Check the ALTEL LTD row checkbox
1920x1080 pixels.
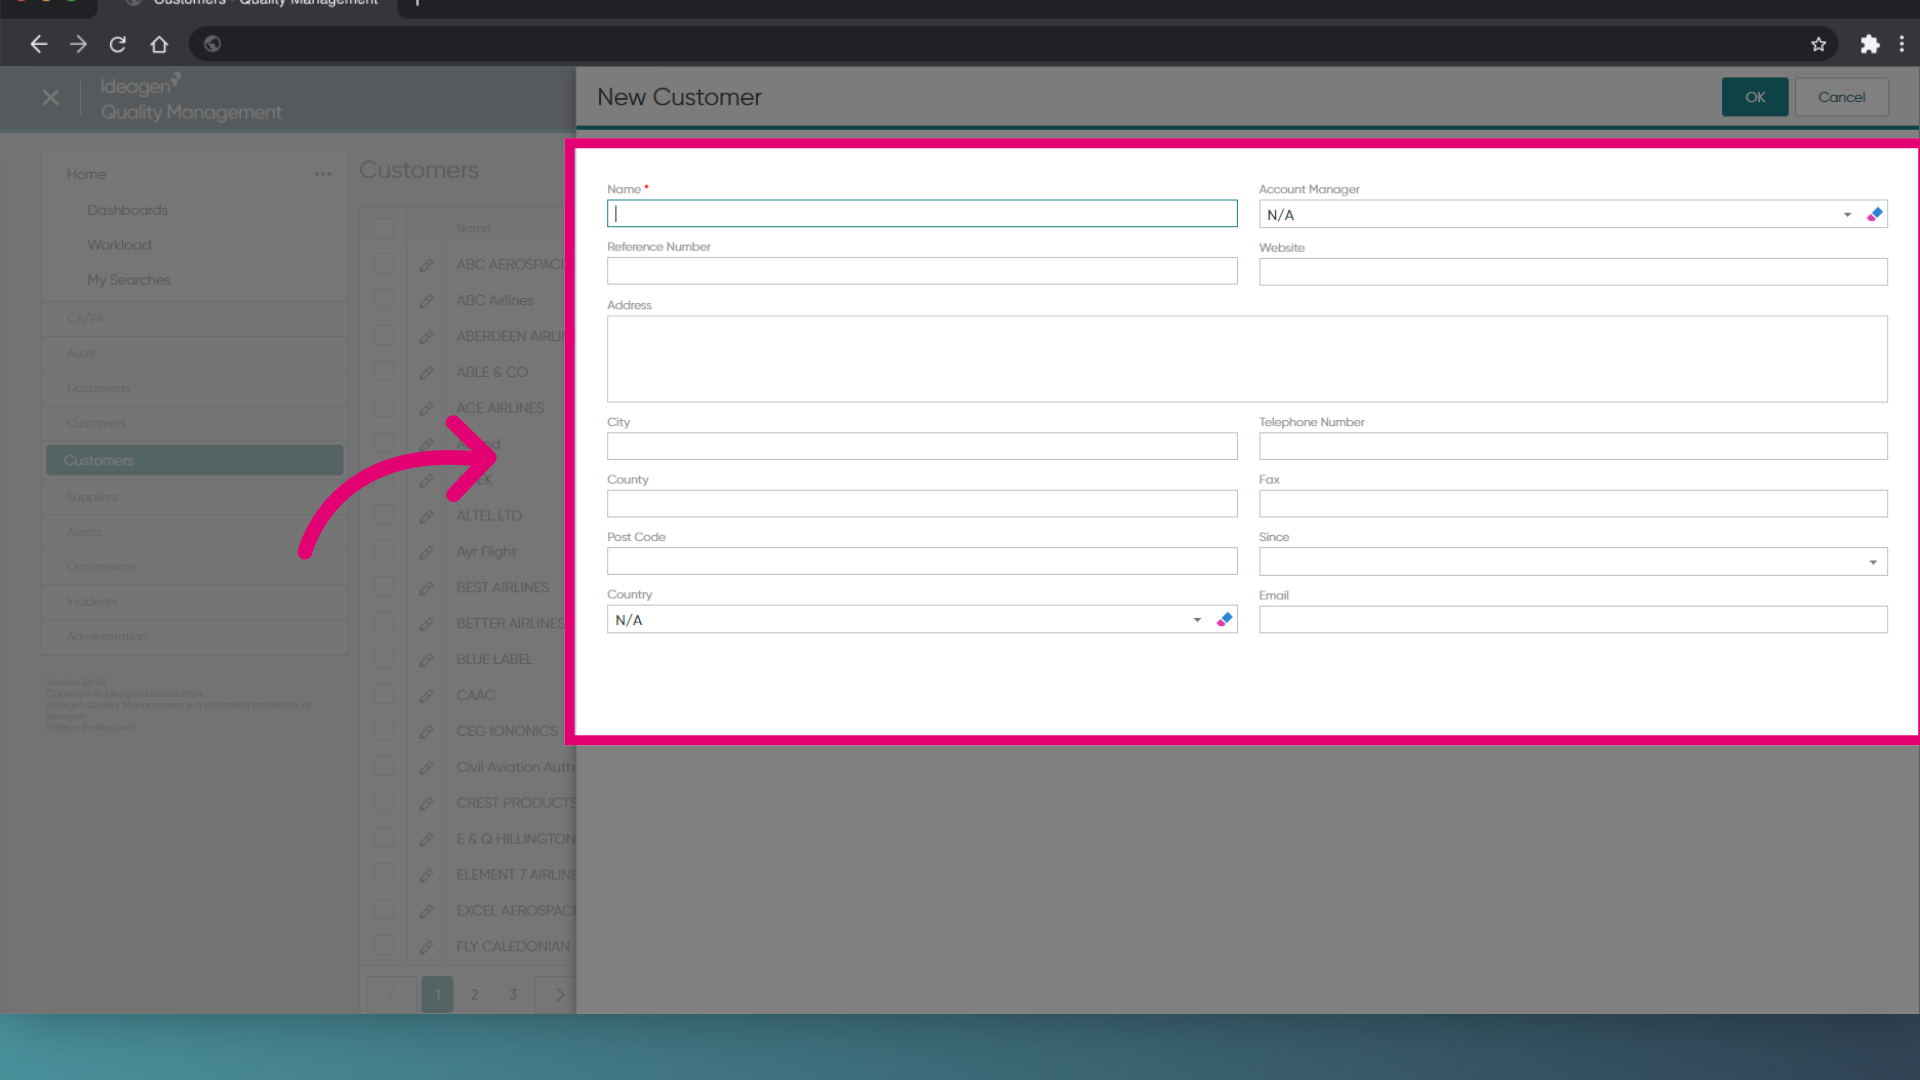click(383, 515)
